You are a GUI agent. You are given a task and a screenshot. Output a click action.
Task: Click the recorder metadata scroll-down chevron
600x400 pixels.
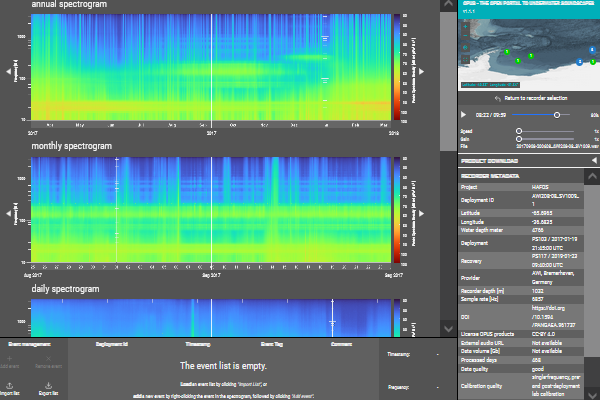click(592, 395)
